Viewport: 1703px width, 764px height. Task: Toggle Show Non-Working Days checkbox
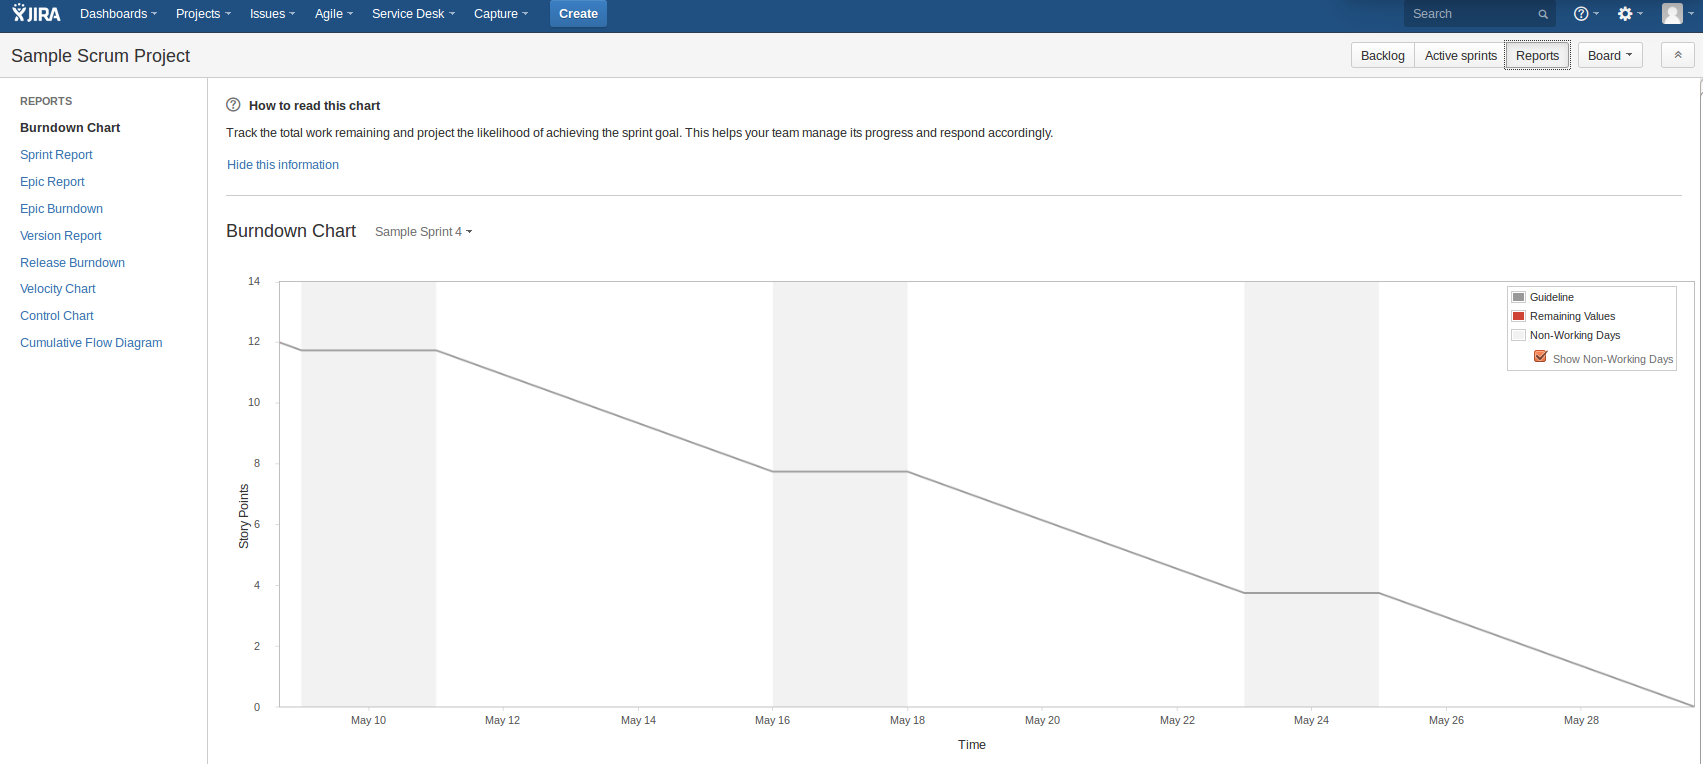[1540, 357]
